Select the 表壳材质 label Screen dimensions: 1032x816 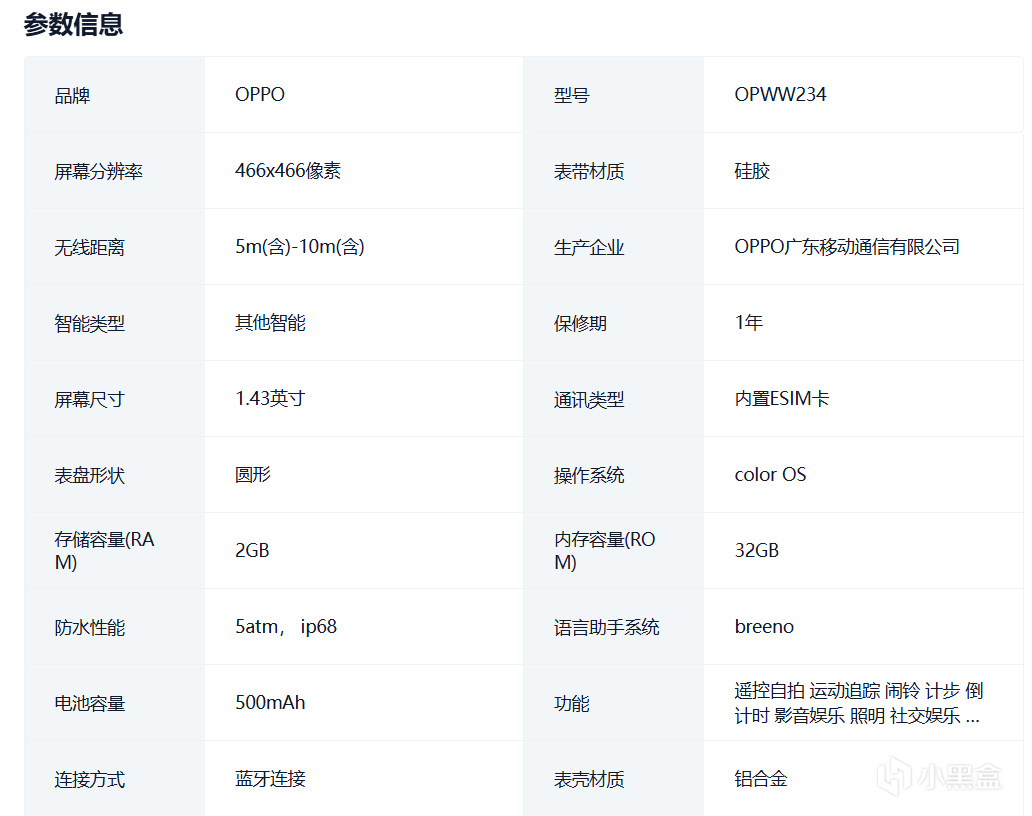click(x=589, y=780)
